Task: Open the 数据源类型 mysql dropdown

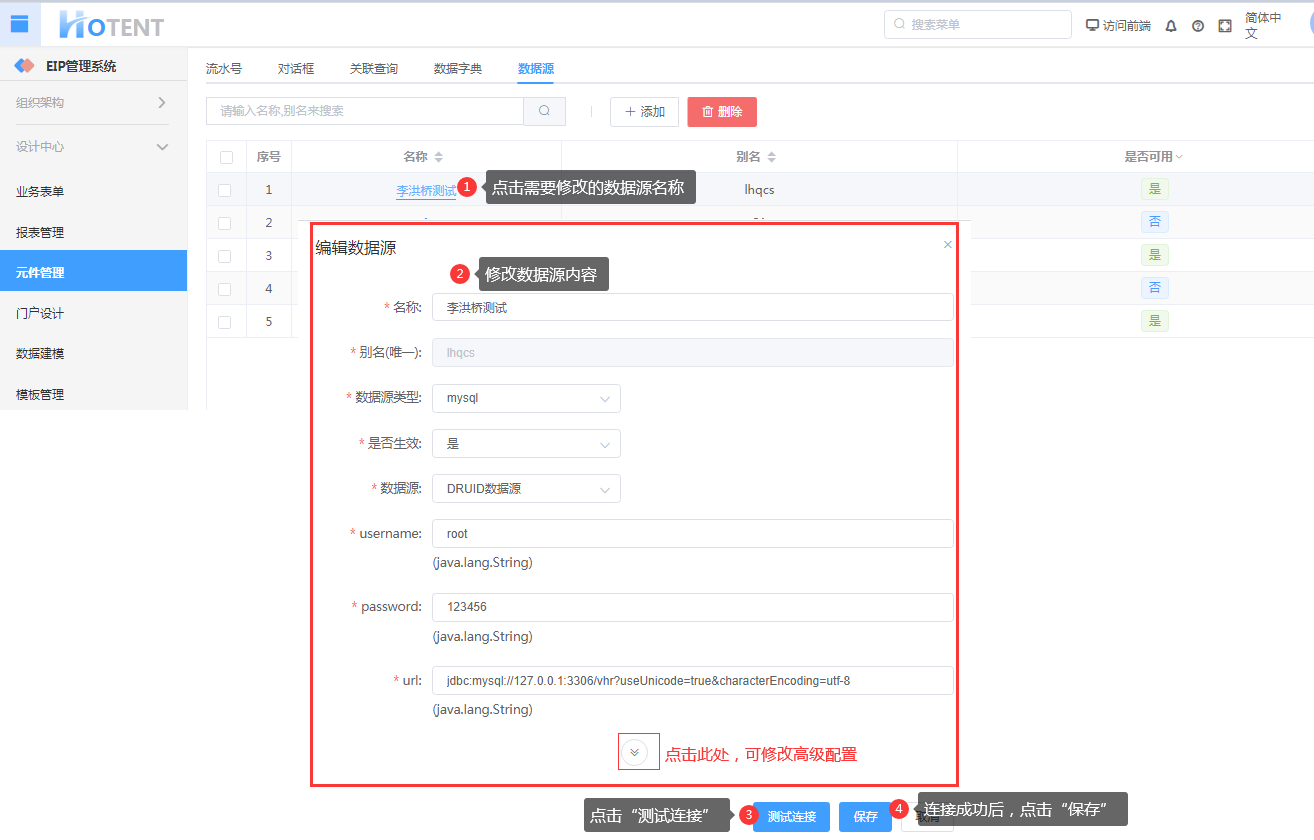Action: pyautogui.click(x=526, y=398)
